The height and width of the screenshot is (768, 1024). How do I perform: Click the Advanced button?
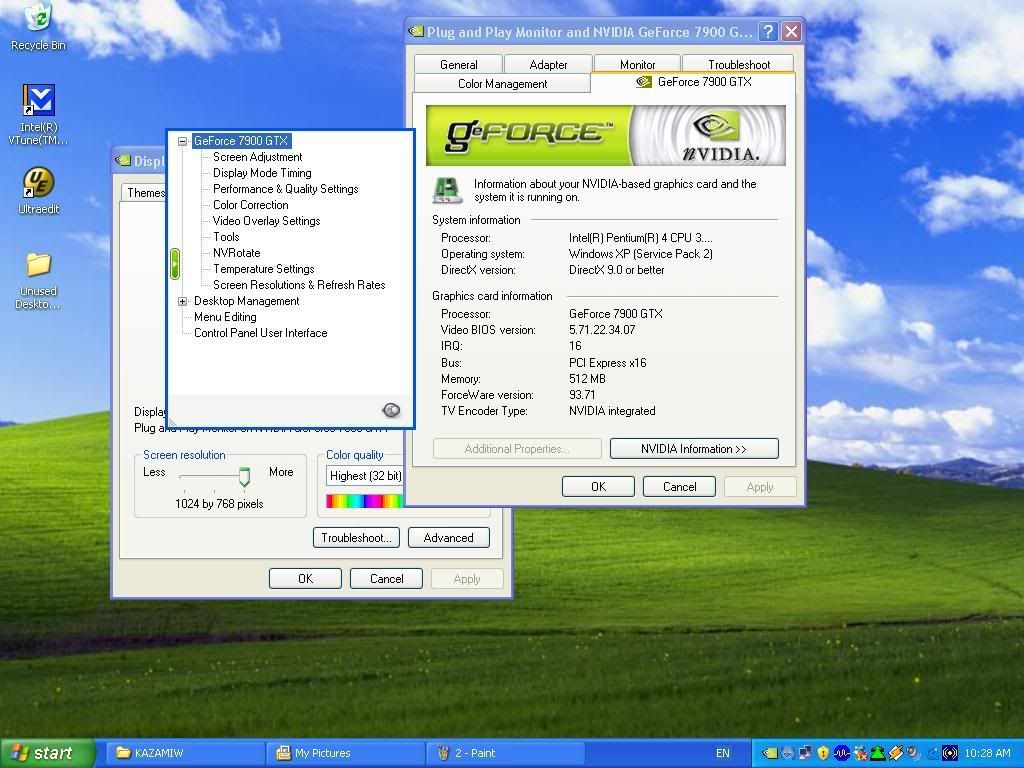pyautogui.click(x=448, y=538)
